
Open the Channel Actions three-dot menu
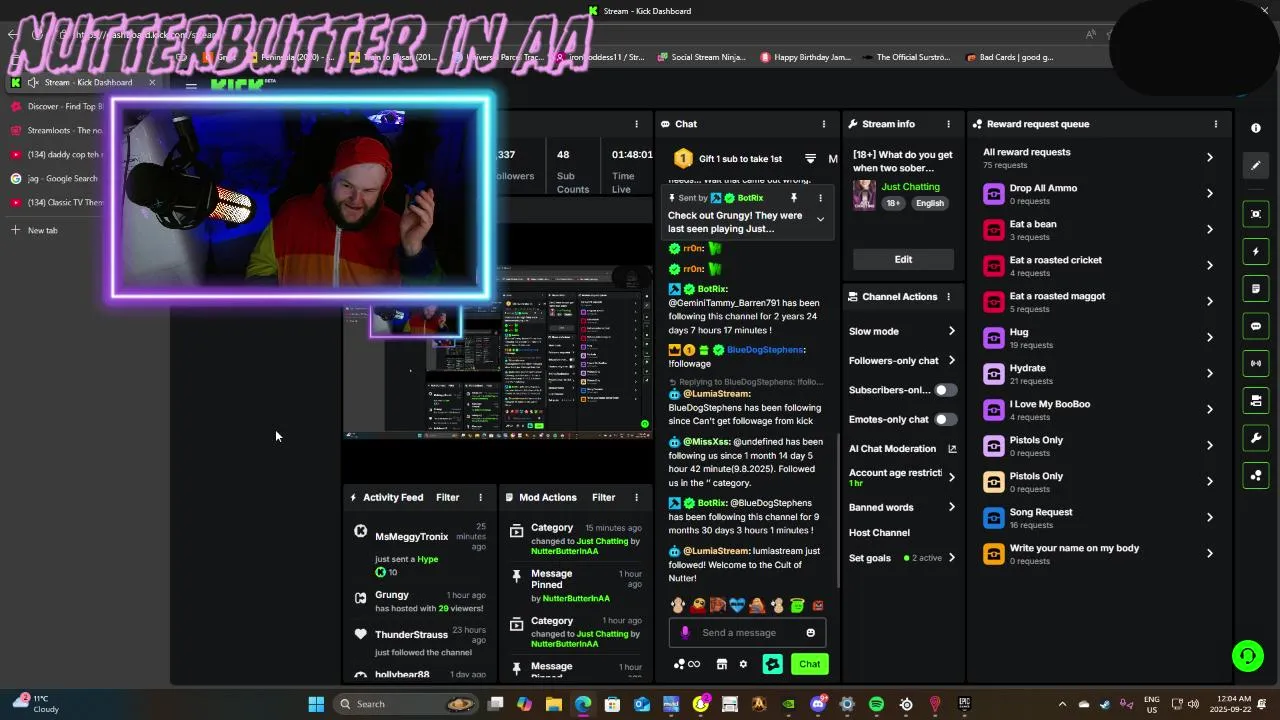point(948,297)
